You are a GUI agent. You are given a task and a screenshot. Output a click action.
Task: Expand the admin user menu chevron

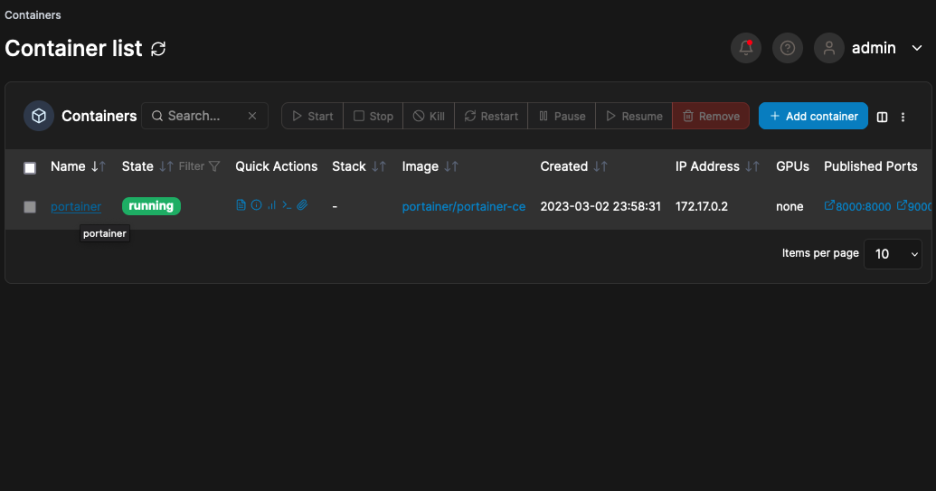coord(916,48)
